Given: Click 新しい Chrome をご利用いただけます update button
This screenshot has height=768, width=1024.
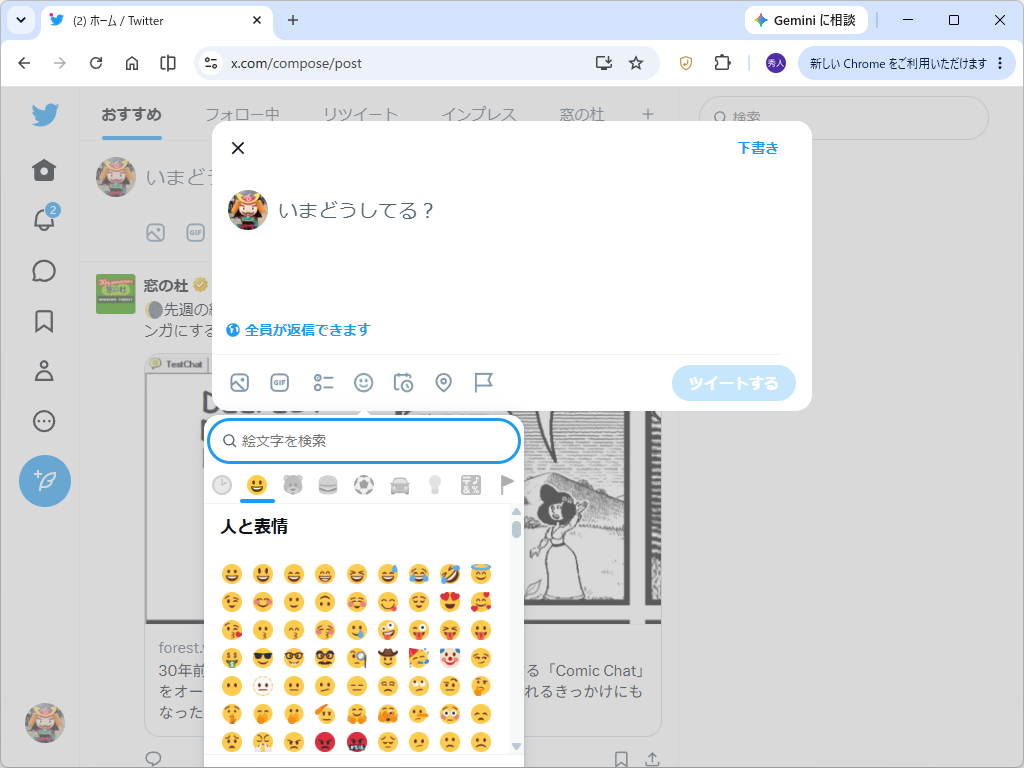Looking at the screenshot, I should (x=906, y=63).
